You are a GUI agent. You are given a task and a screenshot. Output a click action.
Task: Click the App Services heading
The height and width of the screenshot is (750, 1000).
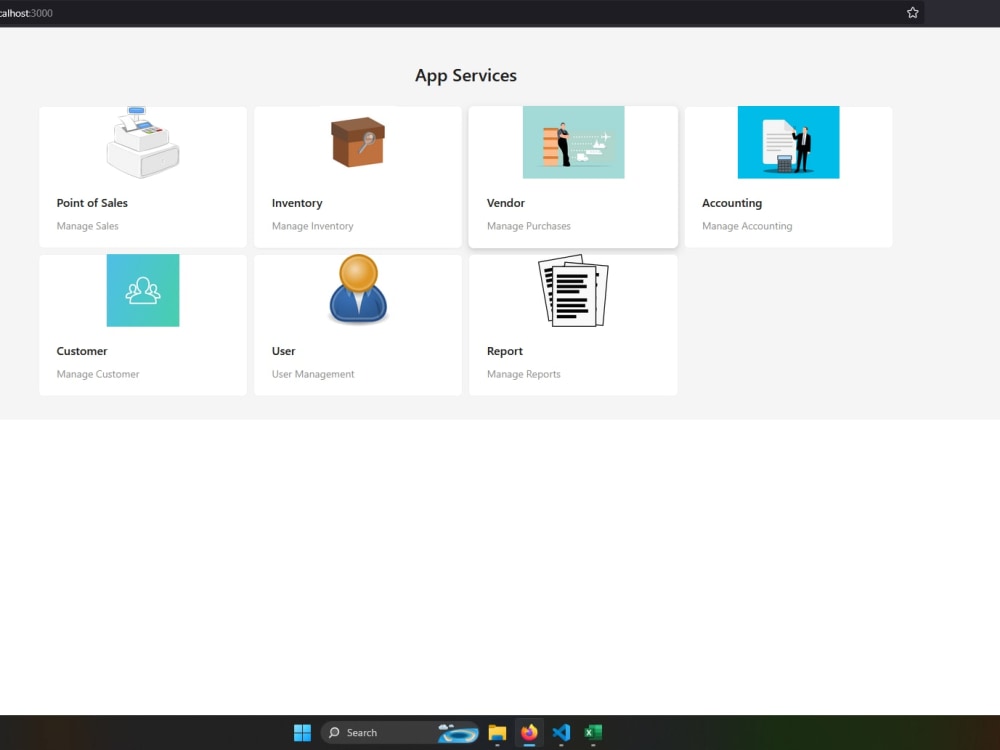click(466, 75)
